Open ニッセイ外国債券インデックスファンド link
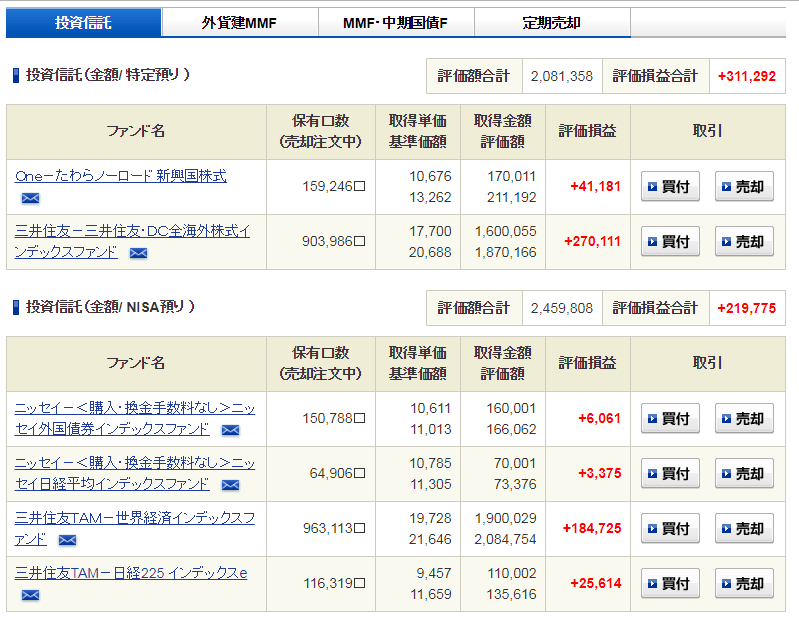Screen dimensions: 799x622 pyautogui.click(x=135, y=418)
